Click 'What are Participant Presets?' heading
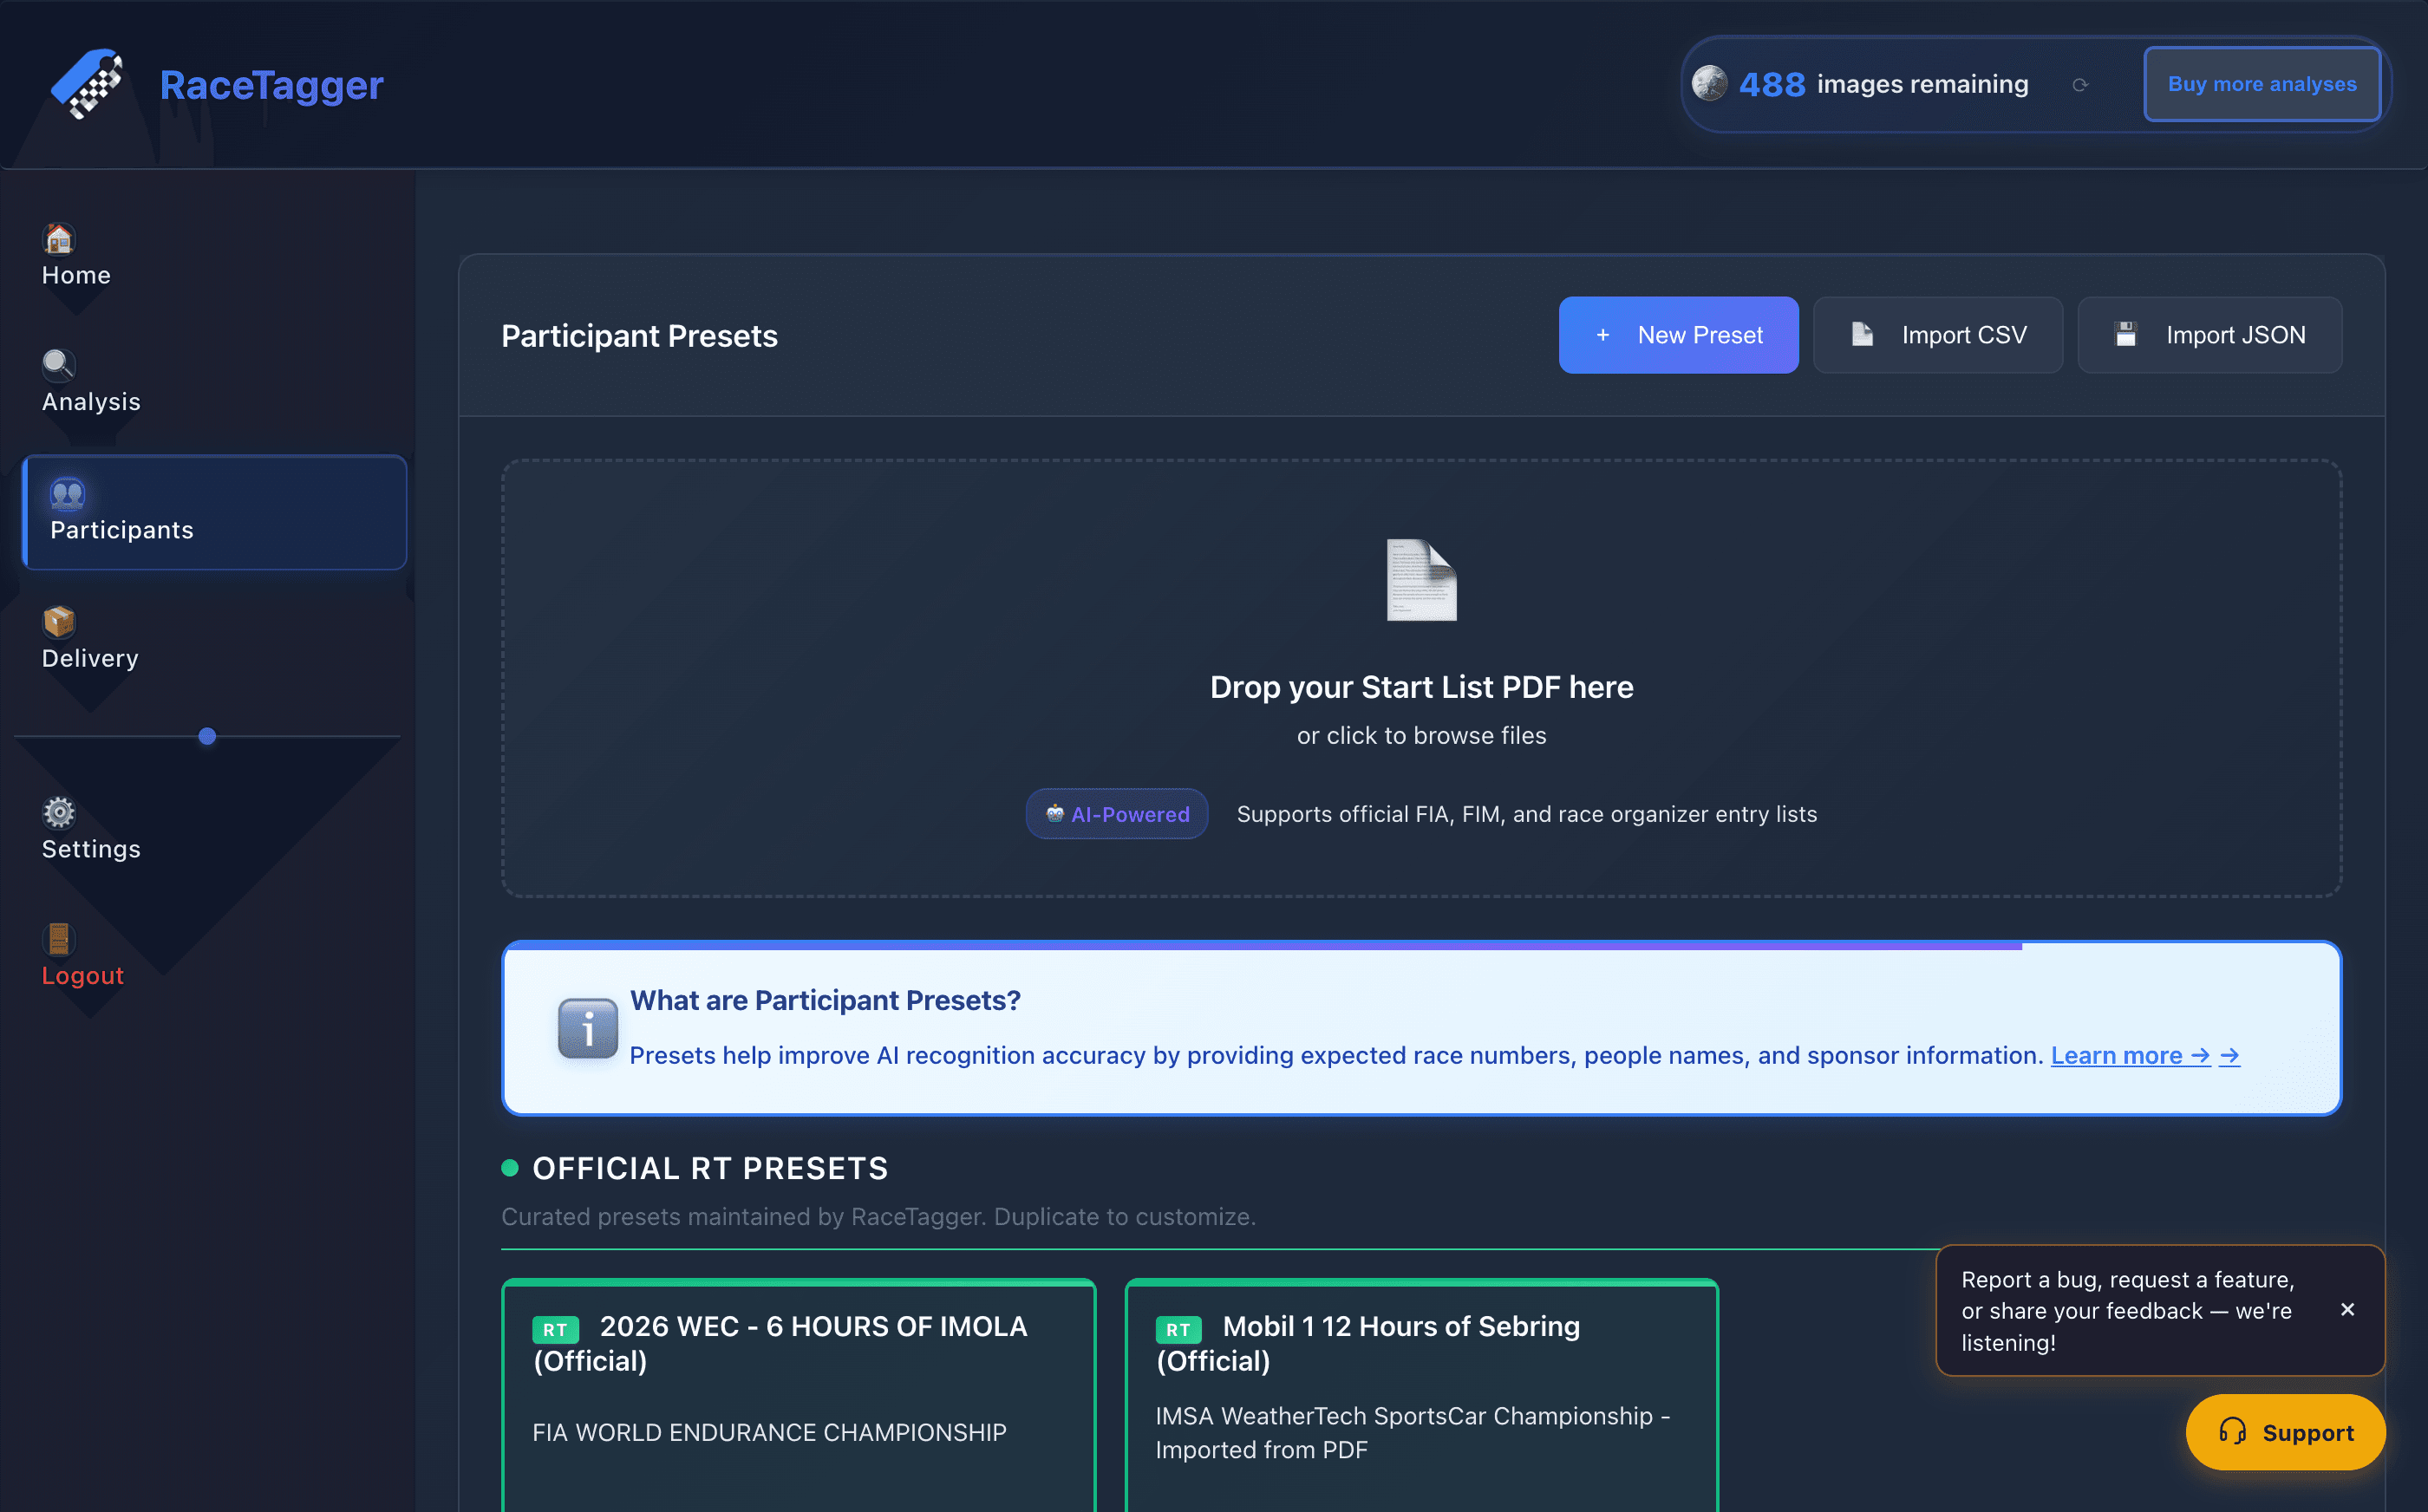 pos(825,1001)
